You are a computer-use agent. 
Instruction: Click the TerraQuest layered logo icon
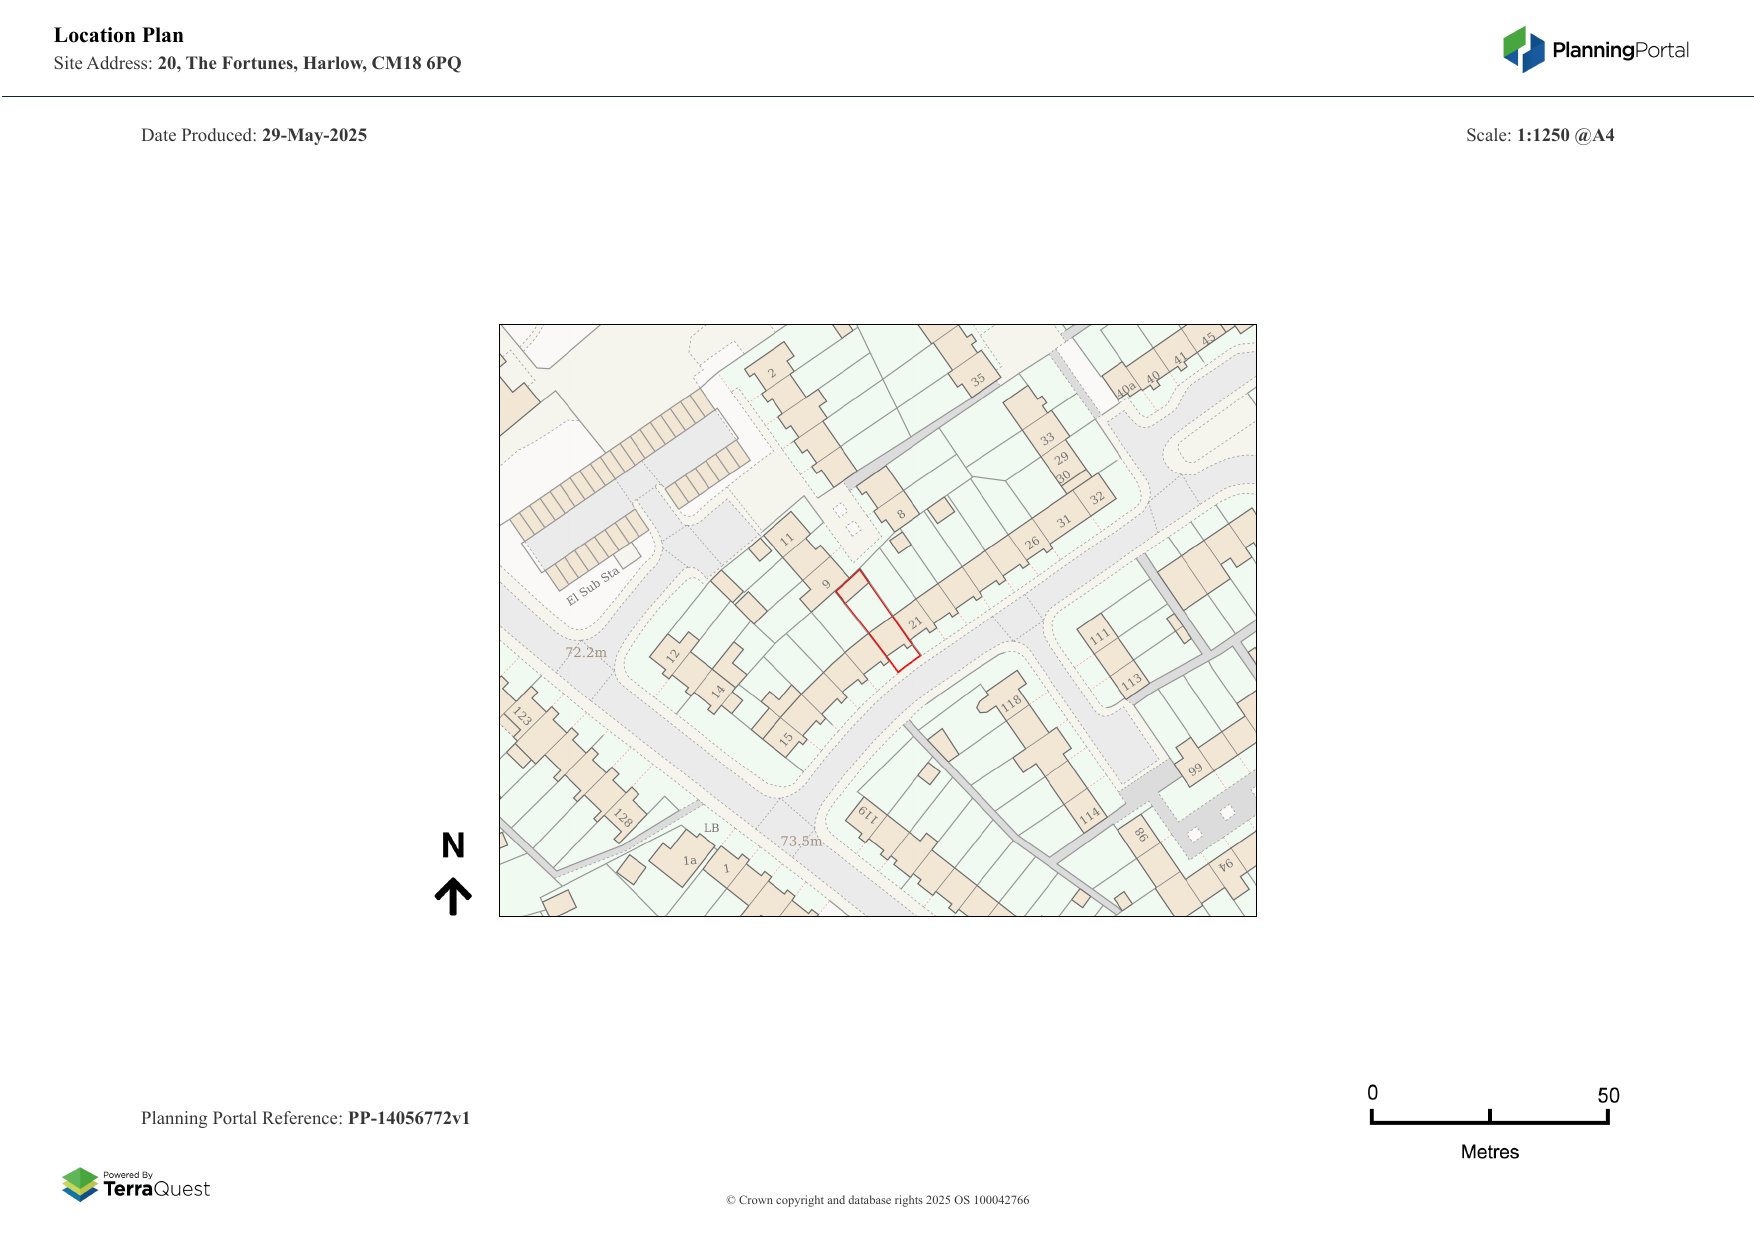click(x=80, y=1184)
